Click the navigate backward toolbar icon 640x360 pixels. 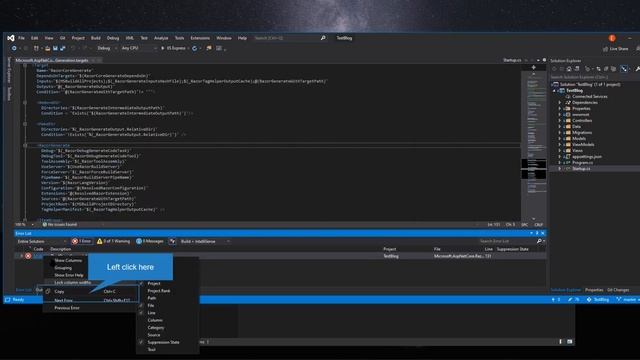tap(14, 48)
